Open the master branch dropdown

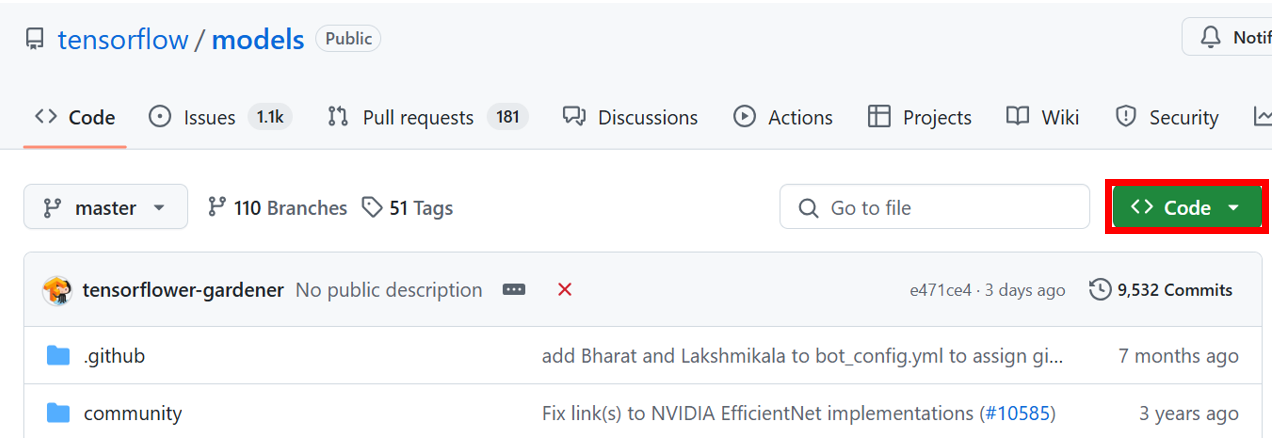pyautogui.click(x=106, y=207)
